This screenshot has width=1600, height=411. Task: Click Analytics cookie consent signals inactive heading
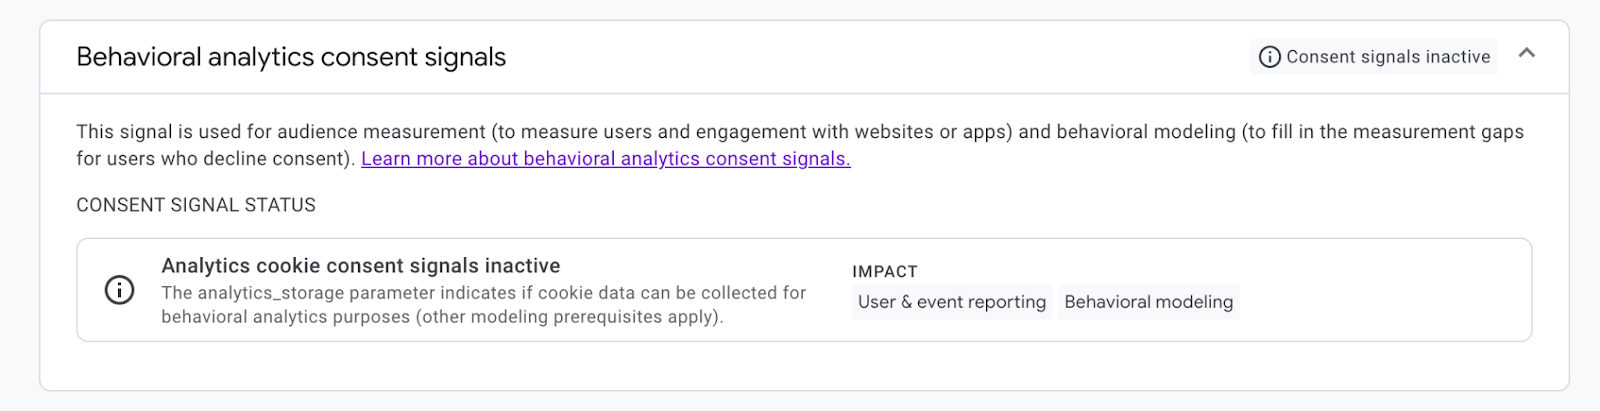[360, 266]
